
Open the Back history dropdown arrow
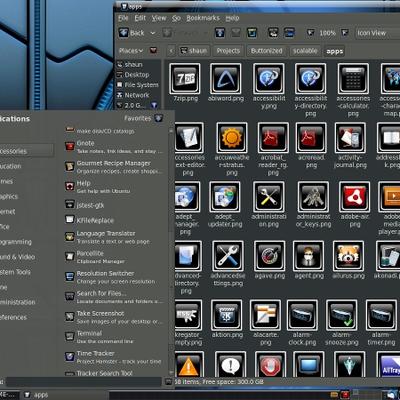pyautogui.click(x=153, y=33)
